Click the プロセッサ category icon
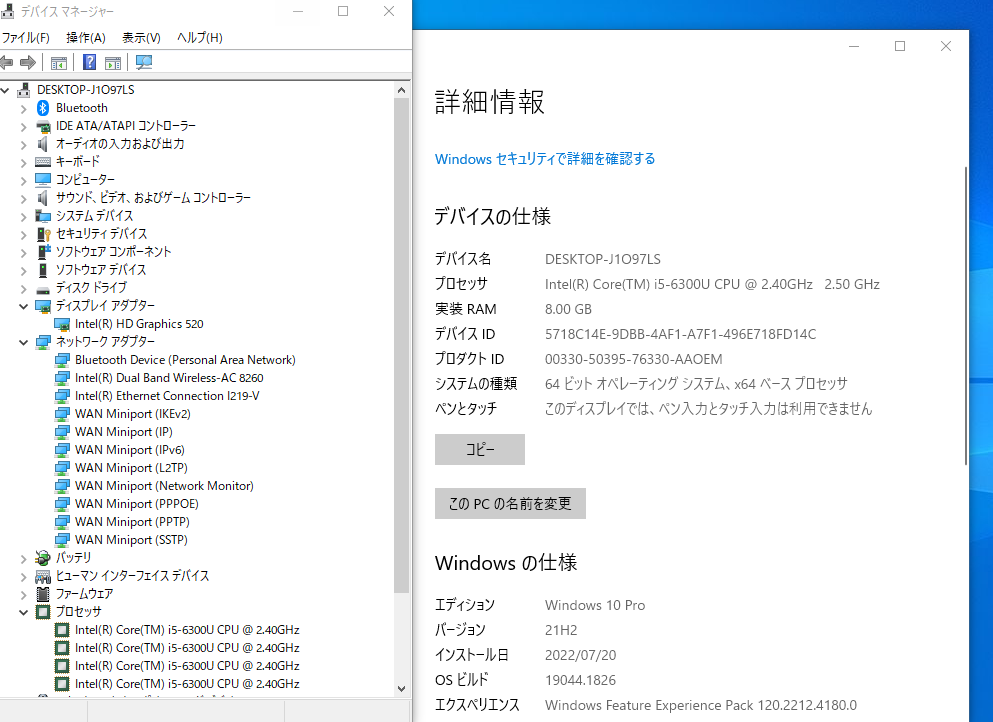Image resolution: width=993 pixels, height=722 pixels. [42, 612]
